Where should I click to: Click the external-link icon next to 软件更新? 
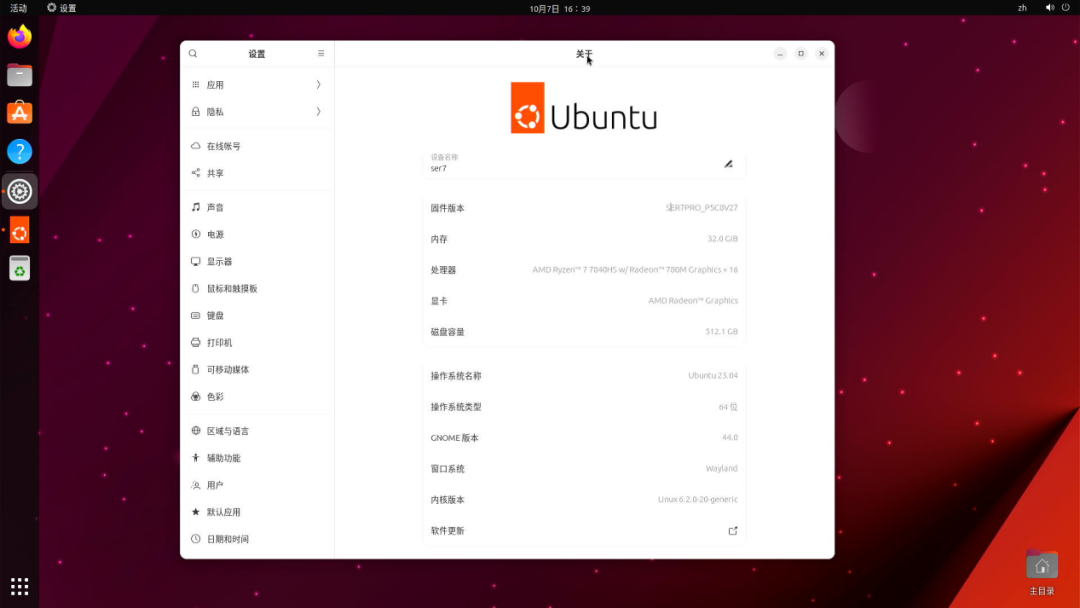click(733, 530)
